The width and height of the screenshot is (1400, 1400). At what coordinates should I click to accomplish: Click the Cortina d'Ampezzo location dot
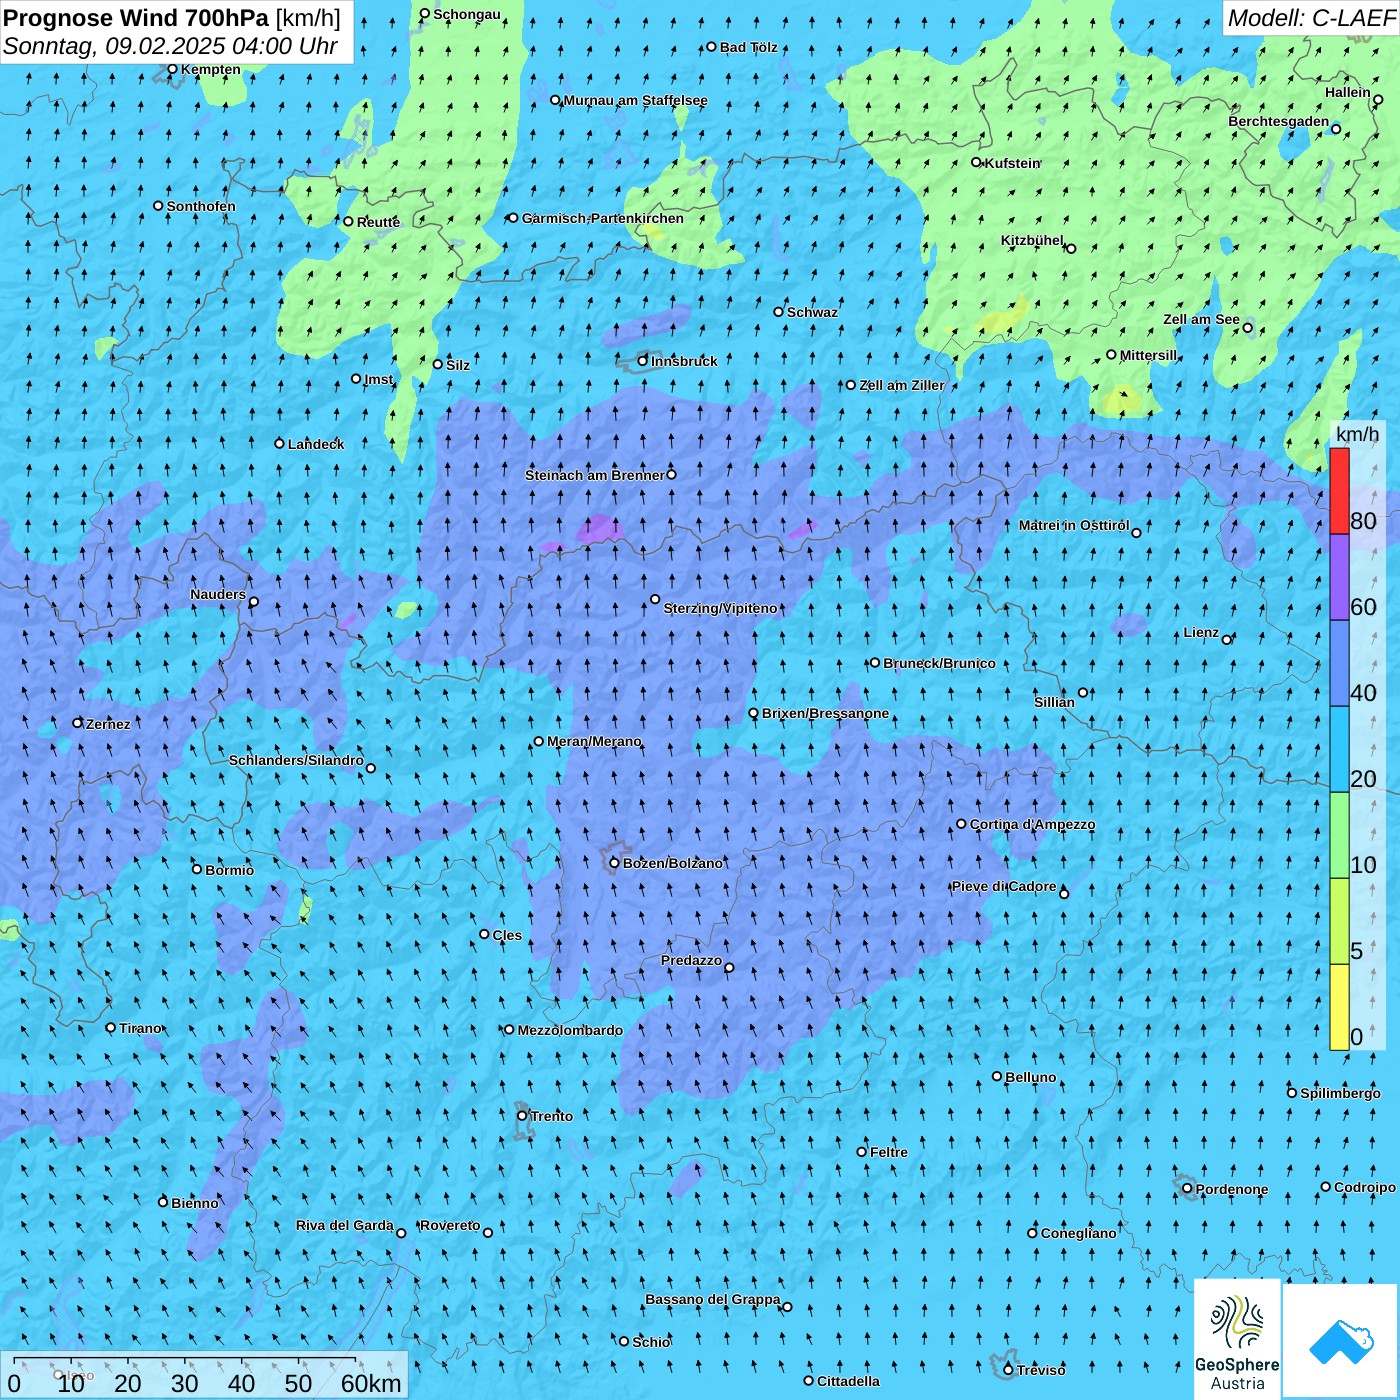point(962,824)
